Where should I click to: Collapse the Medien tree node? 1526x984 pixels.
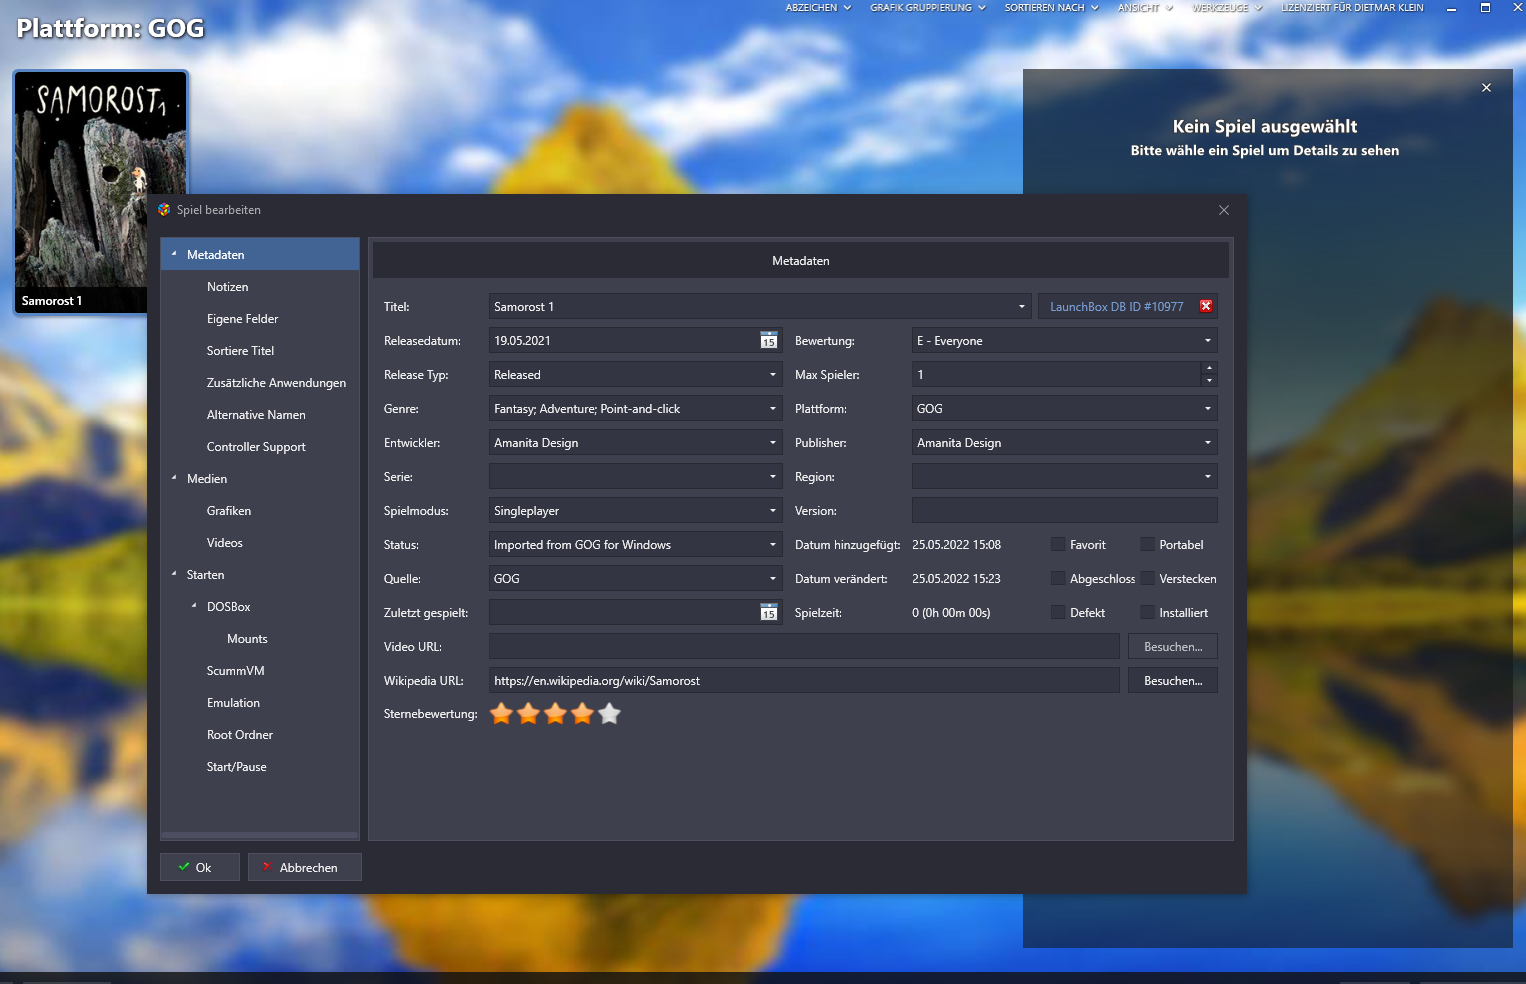coord(174,478)
